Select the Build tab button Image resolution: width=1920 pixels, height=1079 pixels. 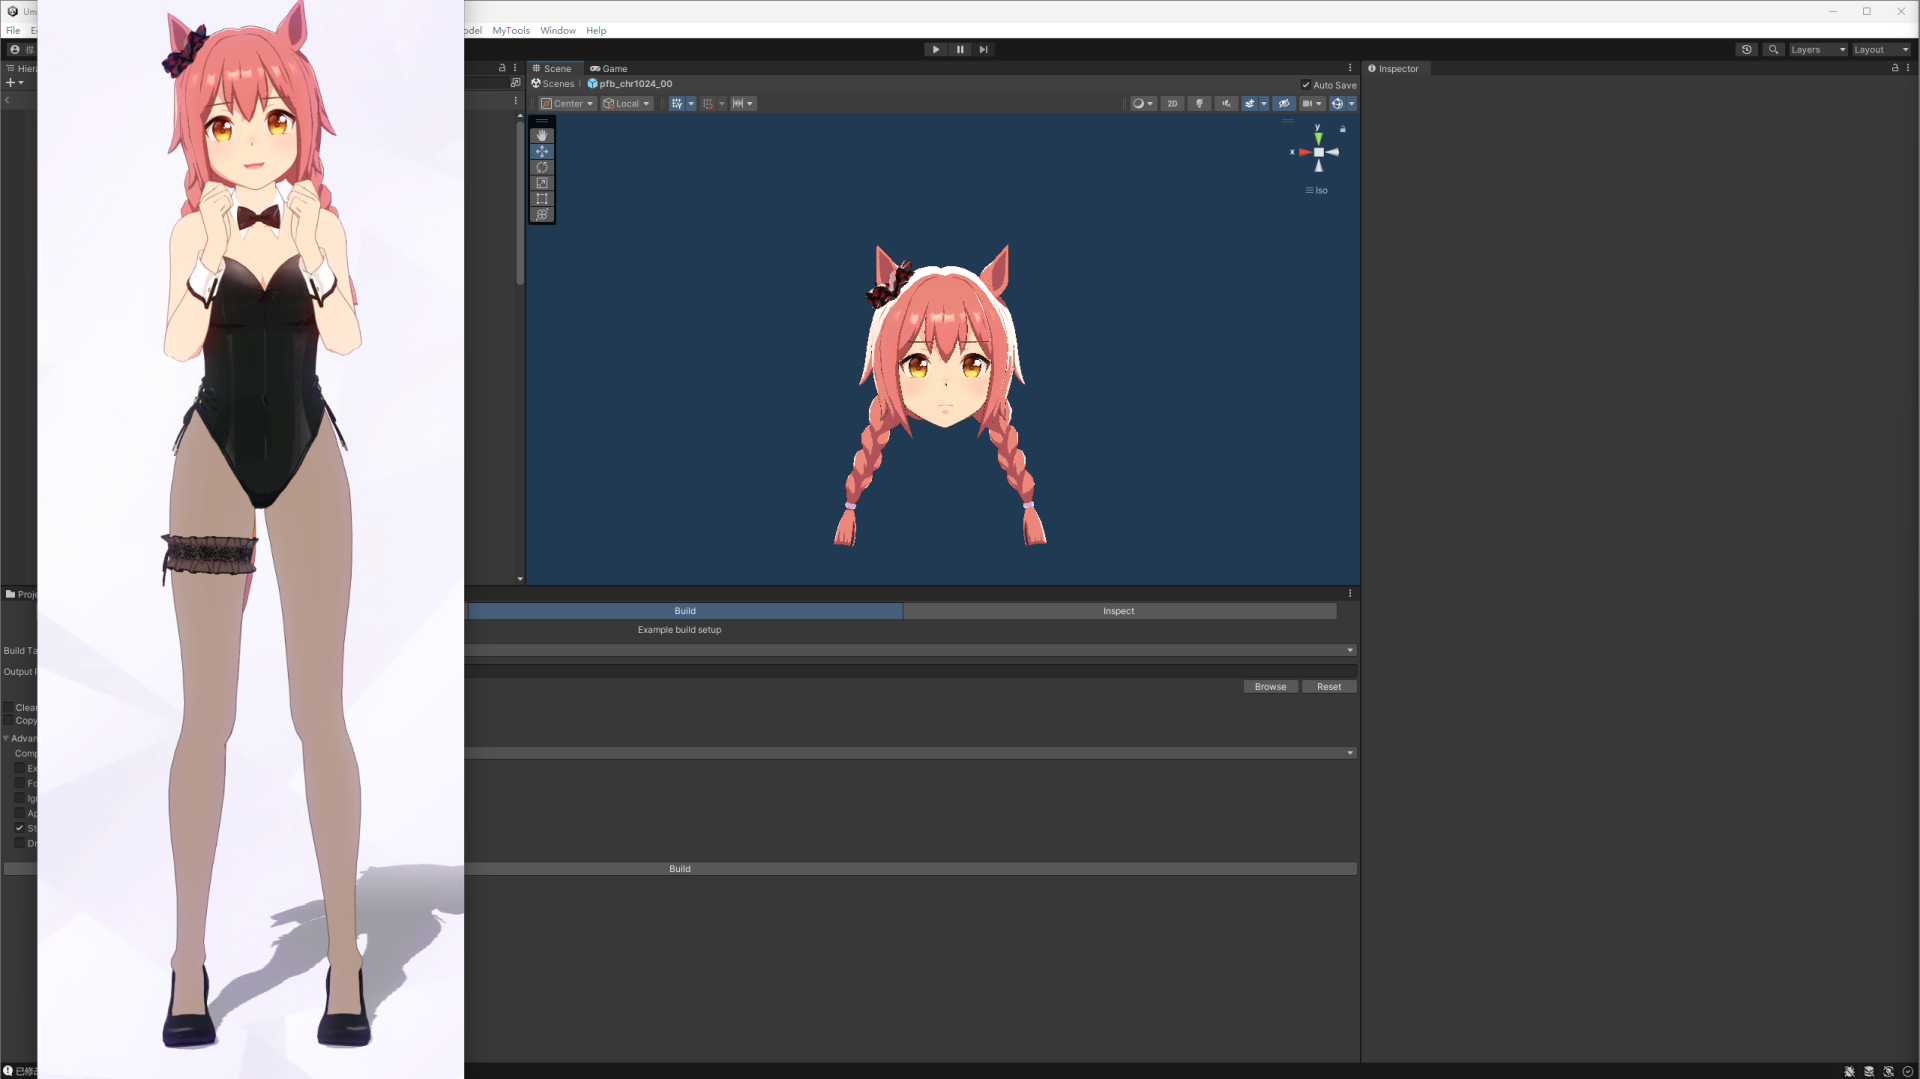(x=685, y=611)
